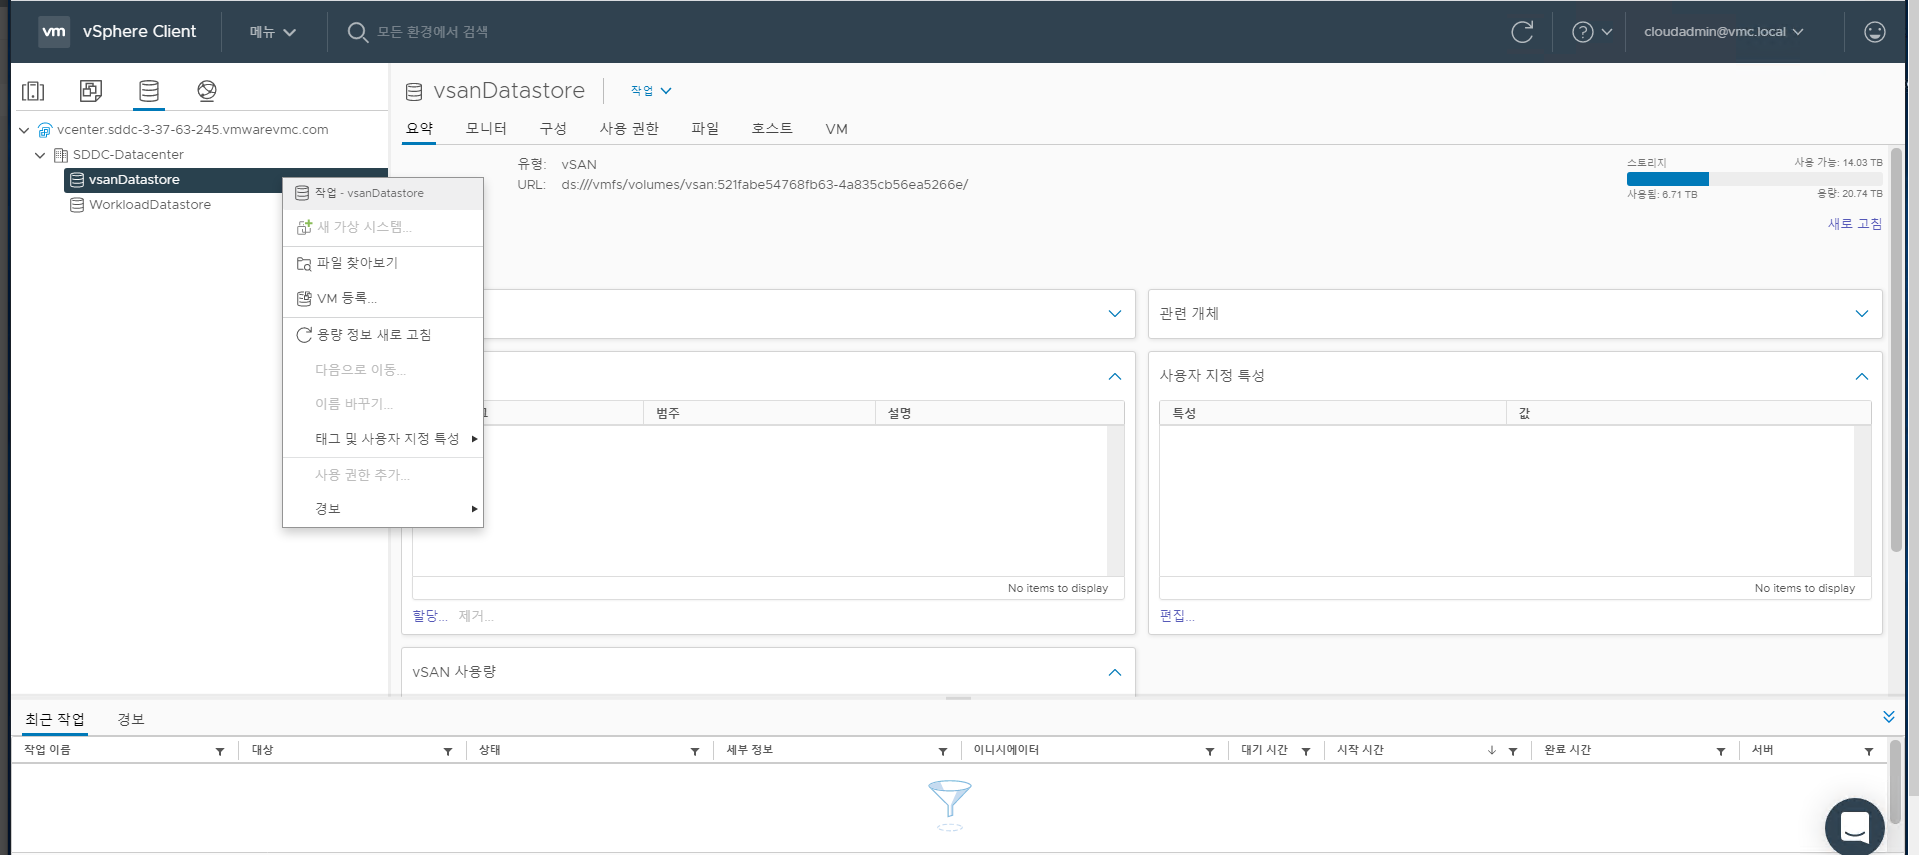1919x855 pixels.
Task: Open the Networking inventory view icon
Action: coord(207,91)
